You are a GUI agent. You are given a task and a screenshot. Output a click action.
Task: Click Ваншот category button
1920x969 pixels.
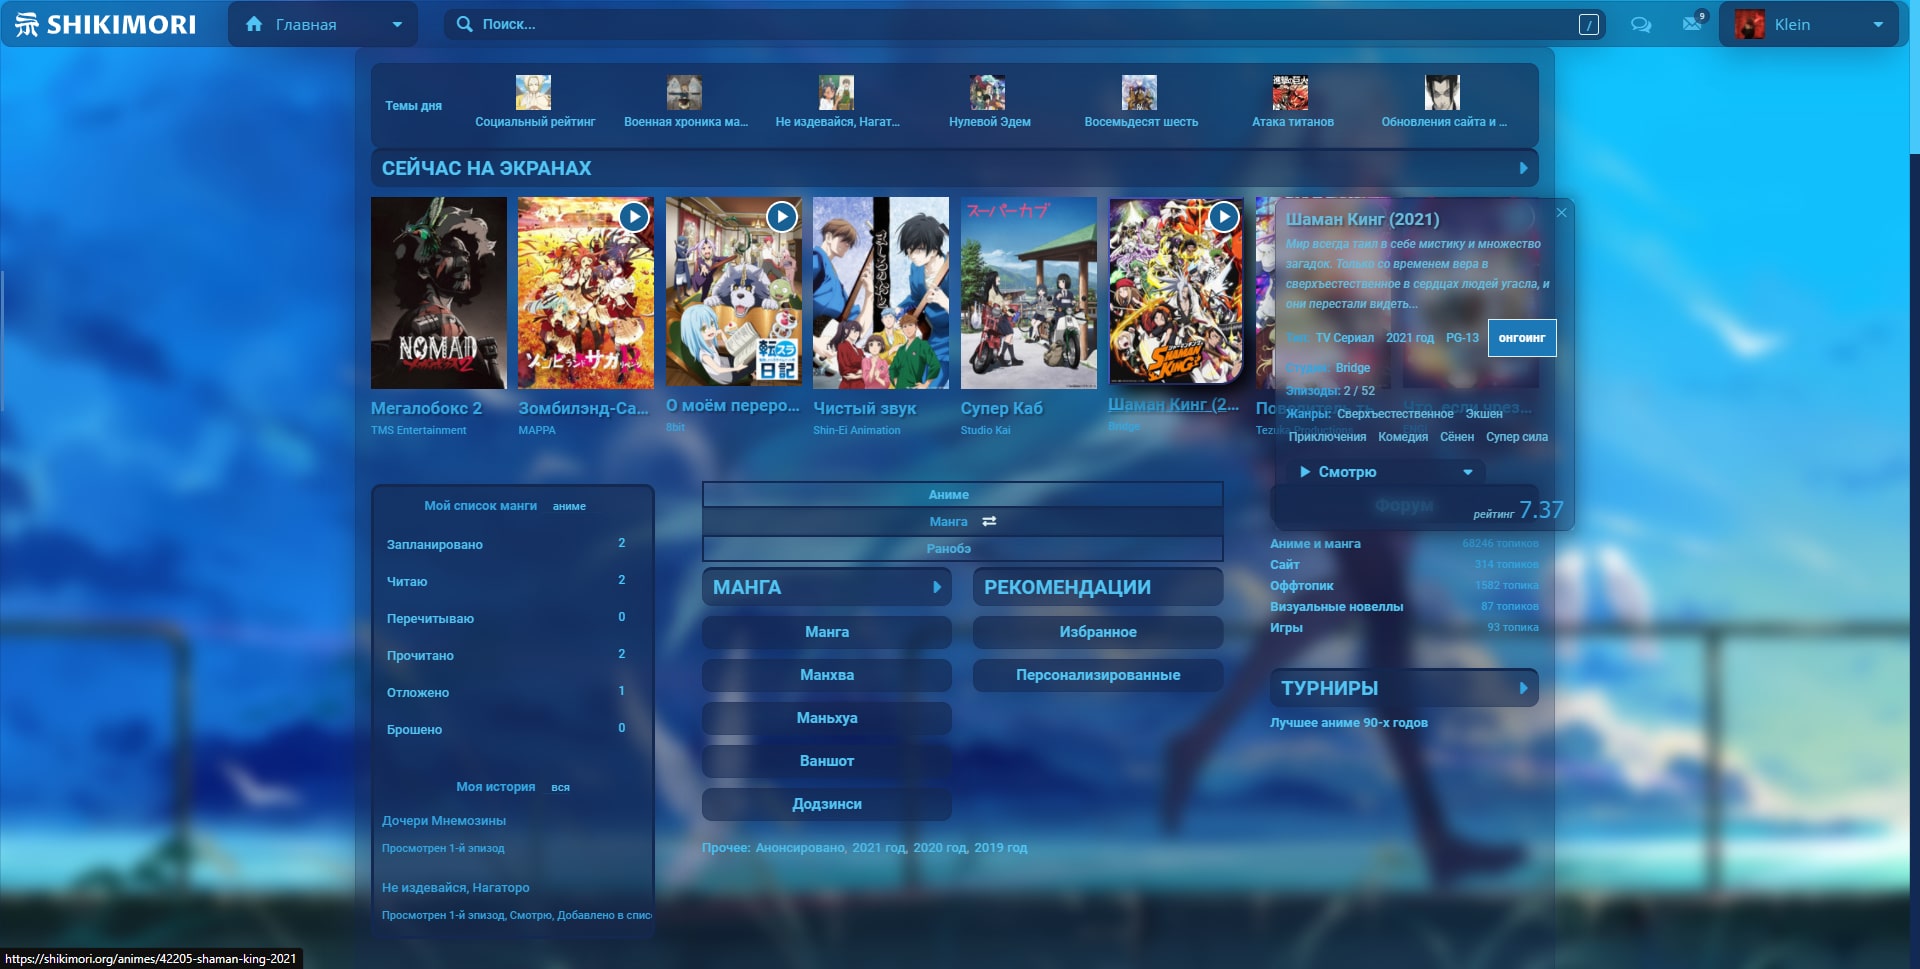tap(827, 761)
